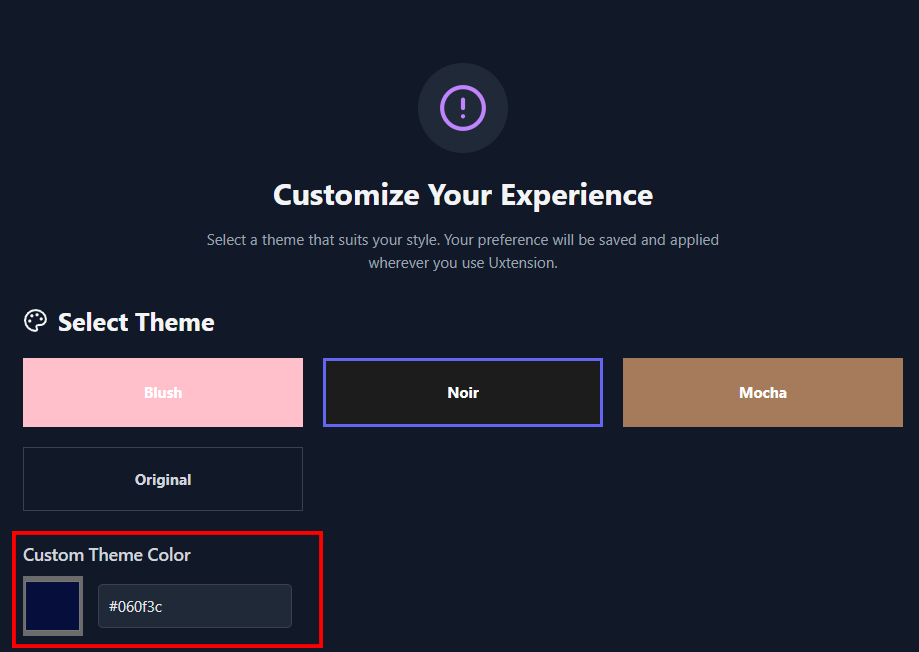Pick the pink Blush theme tile
The width and height of the screenshot is (919, 652).
pyautogui.click(x=163, y=392)
